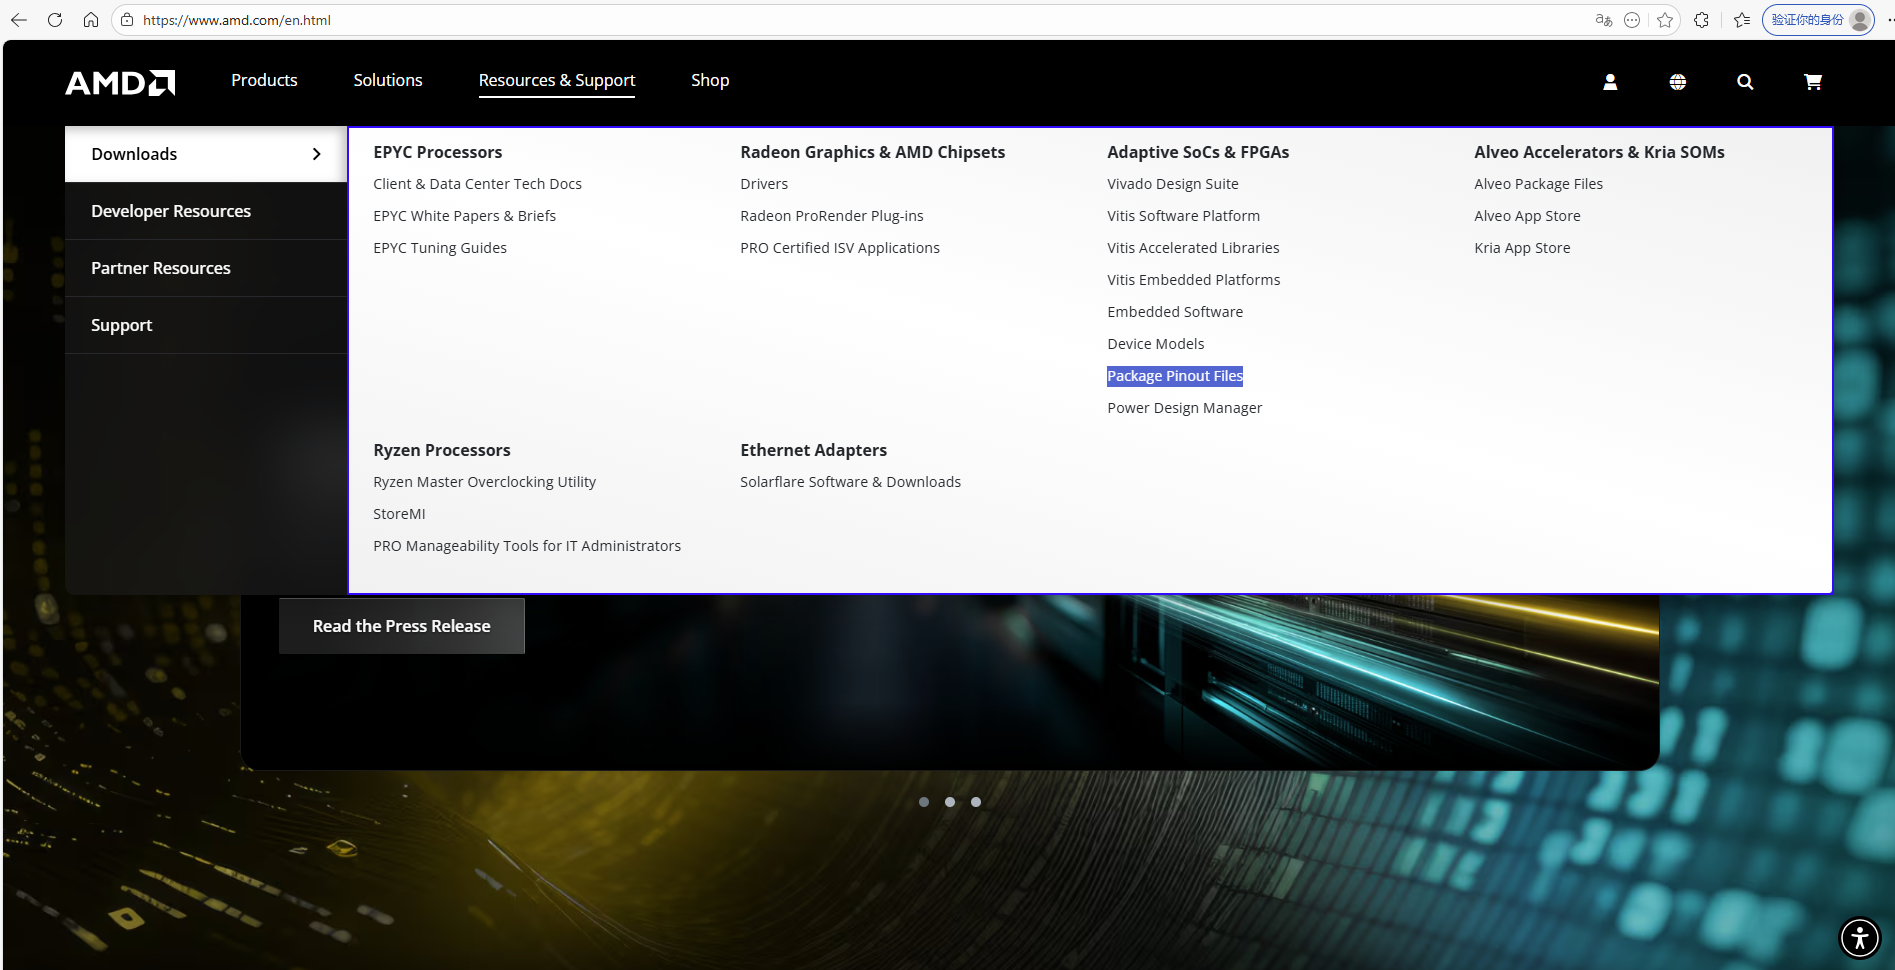Open PRO Certified ISV Applications
Image resolution: width=1895 pixels, height=970 pixels.
click(840, 248)
